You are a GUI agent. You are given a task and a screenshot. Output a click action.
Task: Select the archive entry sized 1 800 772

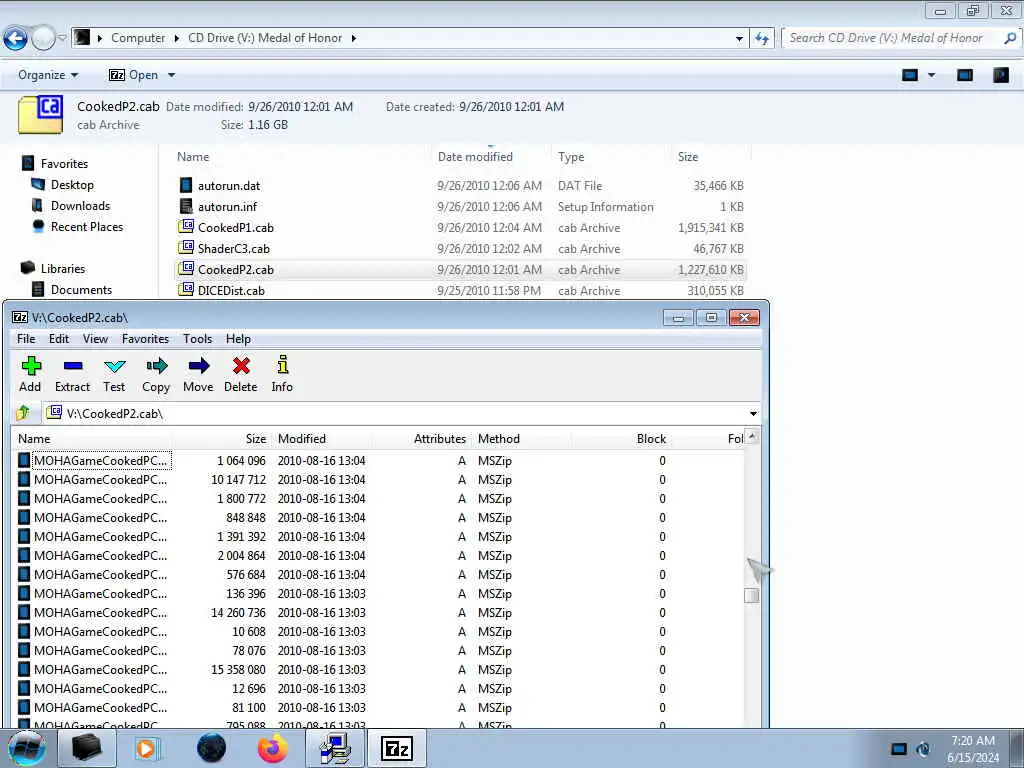(x=377, y=498)
